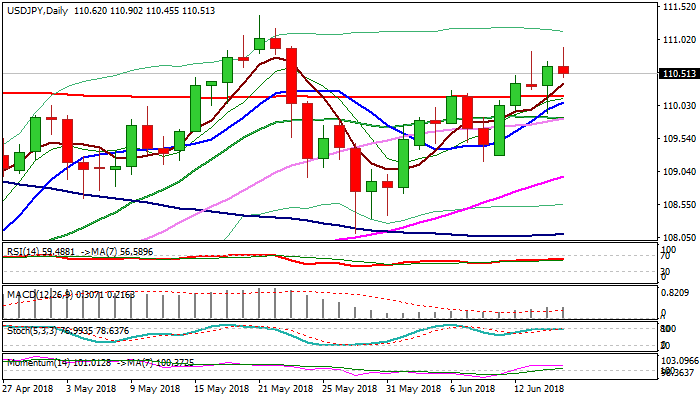
Task: Select the 109.040 price axis label
Action: point(678,171)
